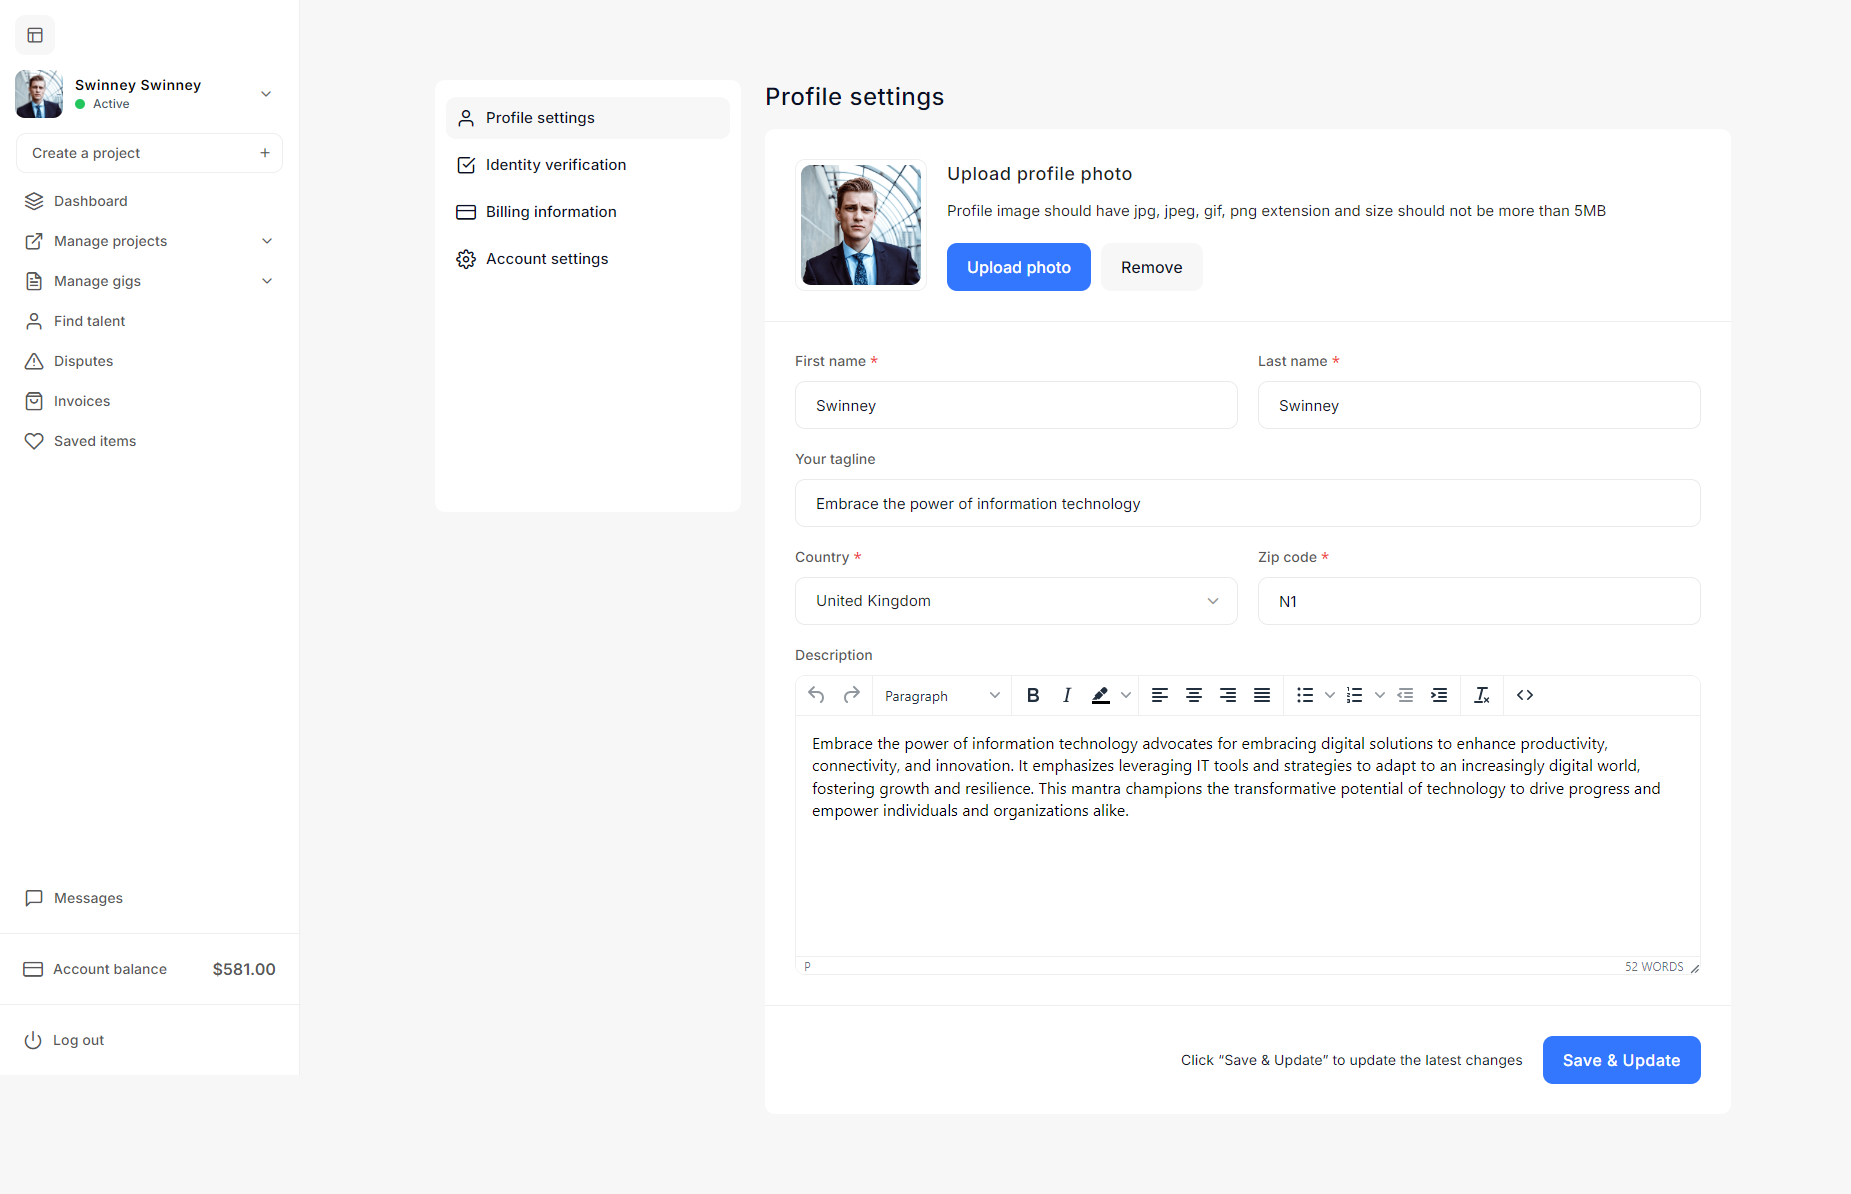This screenshot has width=1851, height=1194.
Task: Click the undo icon in editor toolbar
Action: pos(817,695)
